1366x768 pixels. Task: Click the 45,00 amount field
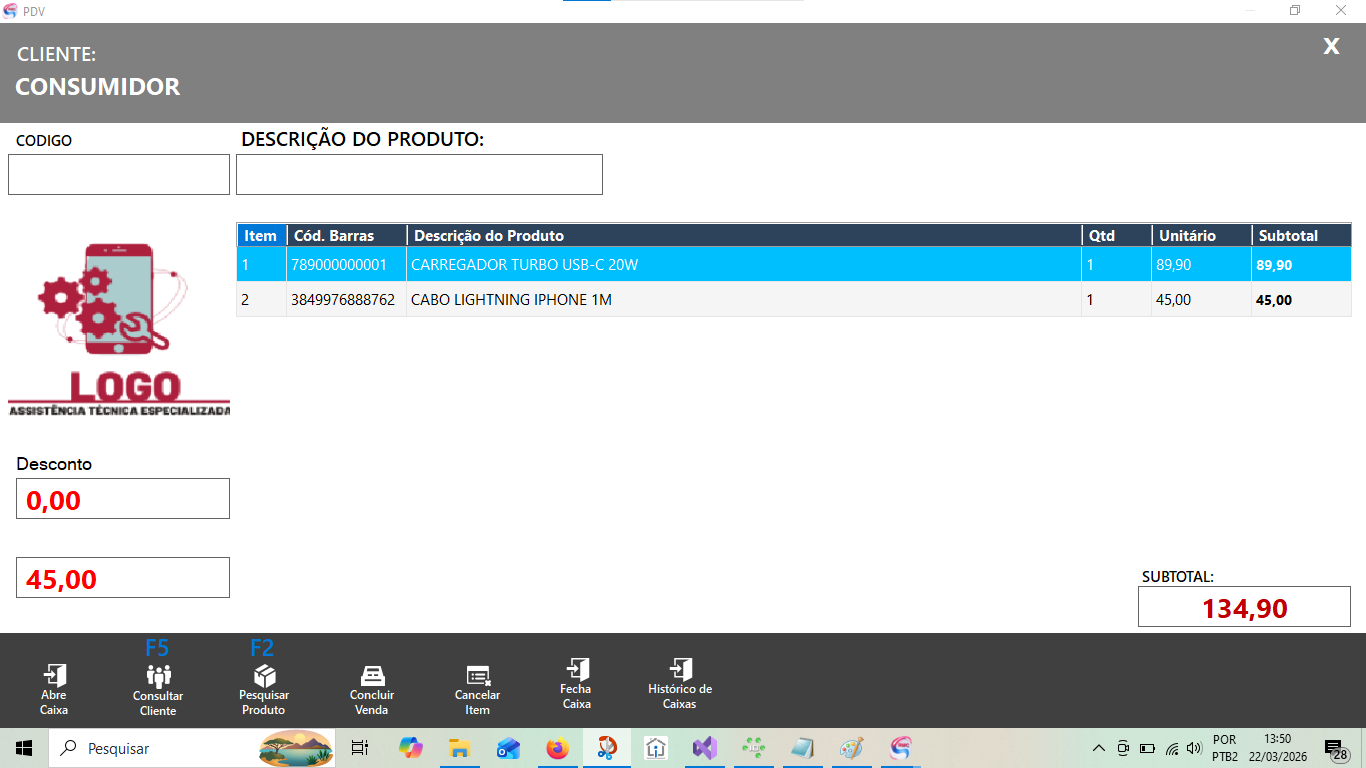[x=122, y=577]
